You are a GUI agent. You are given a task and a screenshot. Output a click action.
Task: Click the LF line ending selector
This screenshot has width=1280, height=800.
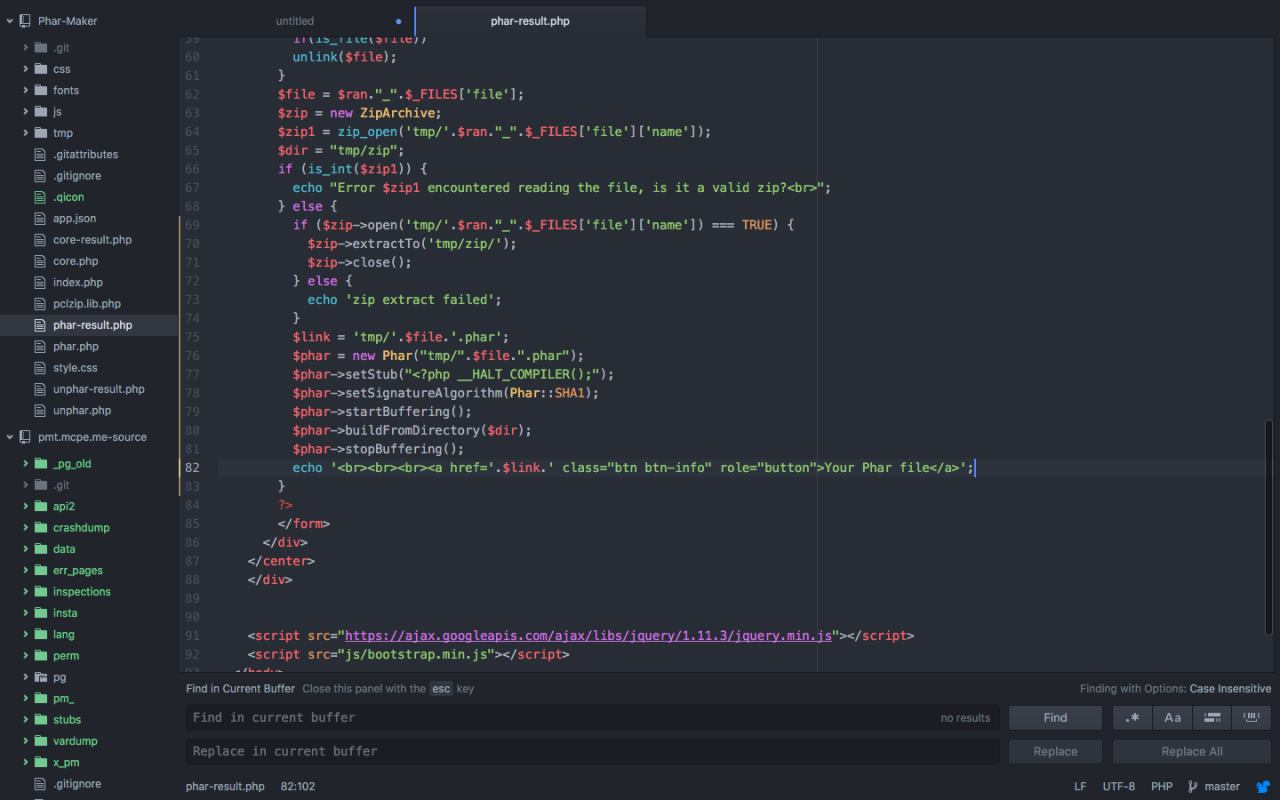(1080, 787)
